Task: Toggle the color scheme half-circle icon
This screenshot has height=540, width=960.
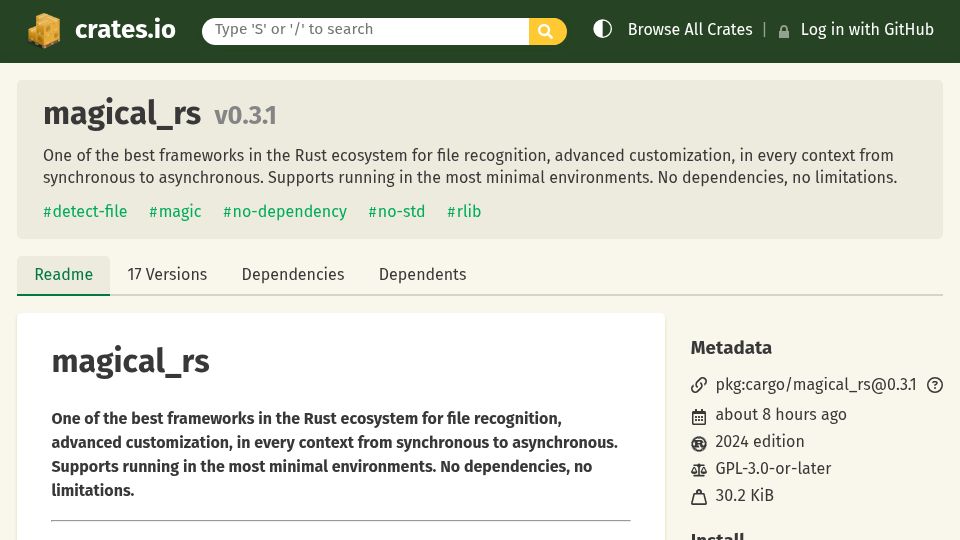Action: tap(602, 29)
